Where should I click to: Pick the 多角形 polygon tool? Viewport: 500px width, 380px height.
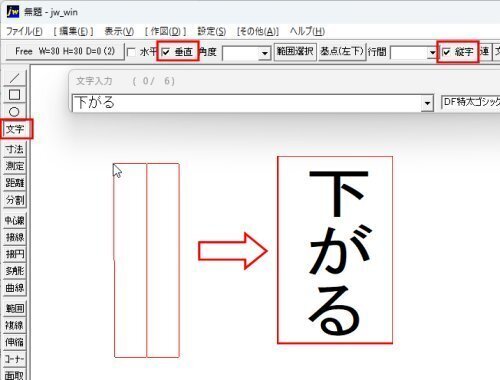[x=15, y=271]
